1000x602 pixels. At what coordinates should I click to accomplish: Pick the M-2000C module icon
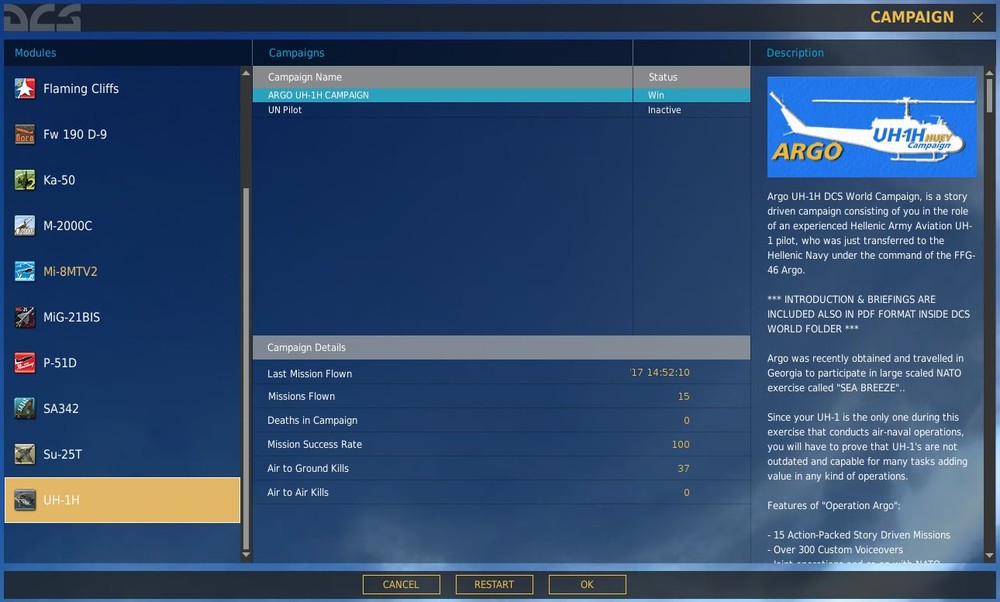point(25,226)
